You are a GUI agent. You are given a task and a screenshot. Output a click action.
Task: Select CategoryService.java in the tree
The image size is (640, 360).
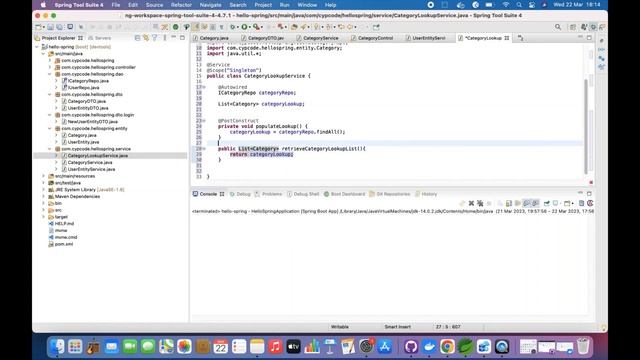tap(90, 162)
